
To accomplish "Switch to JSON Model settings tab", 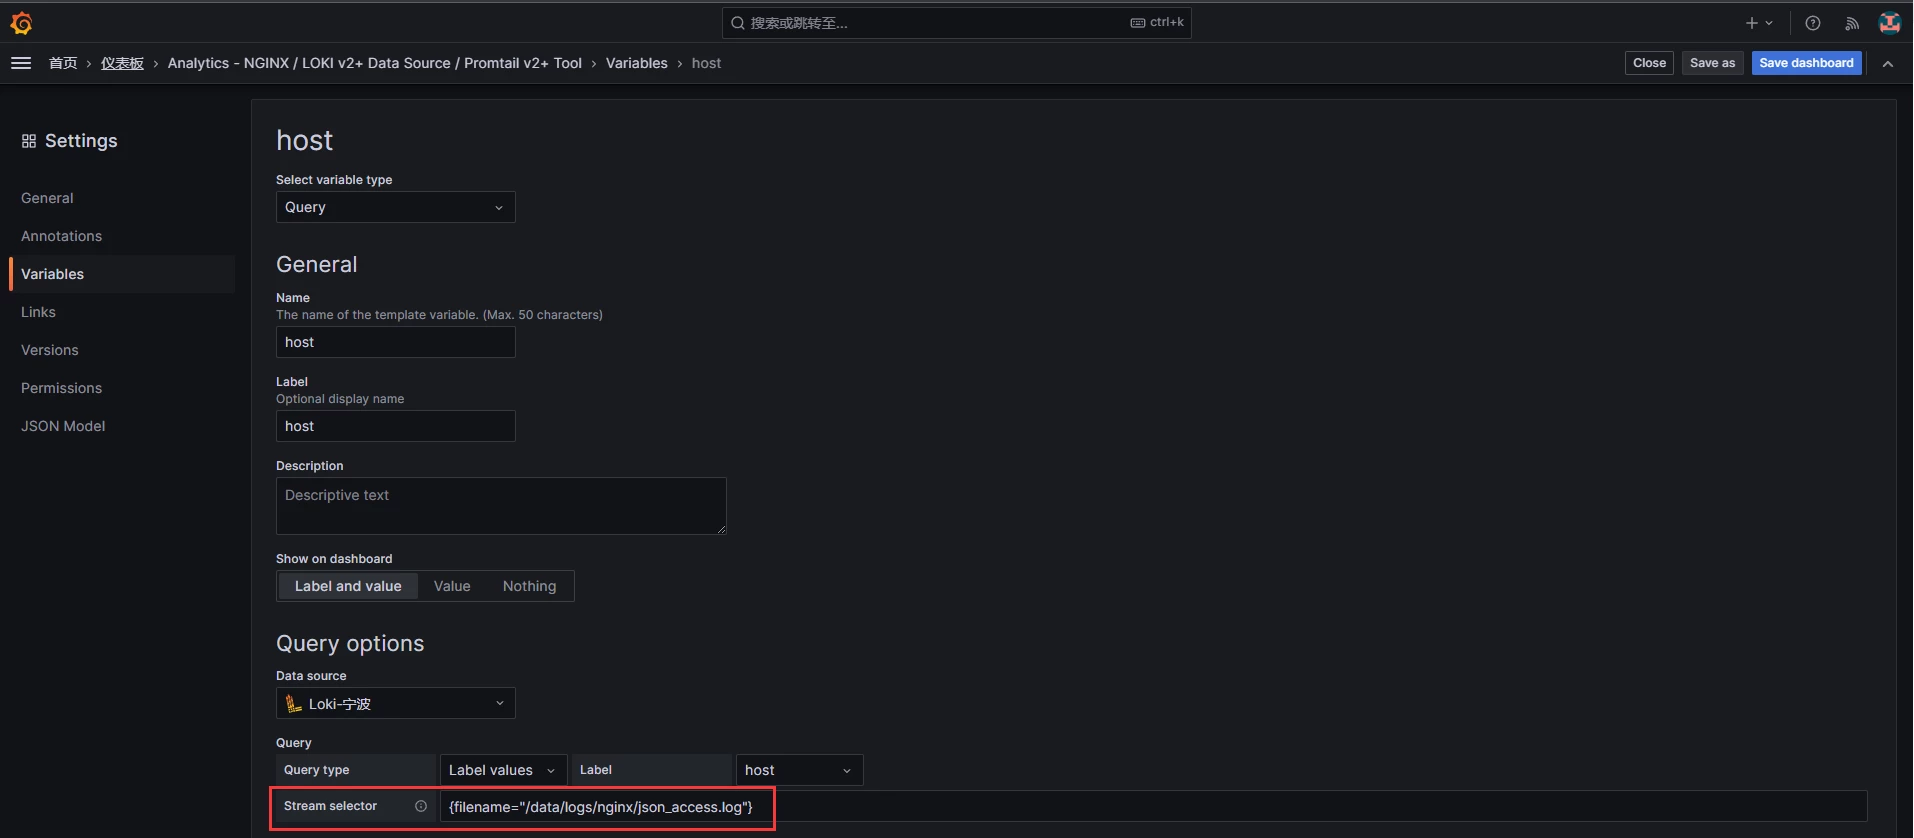I will pyautogui.click(x=63, y=426).
